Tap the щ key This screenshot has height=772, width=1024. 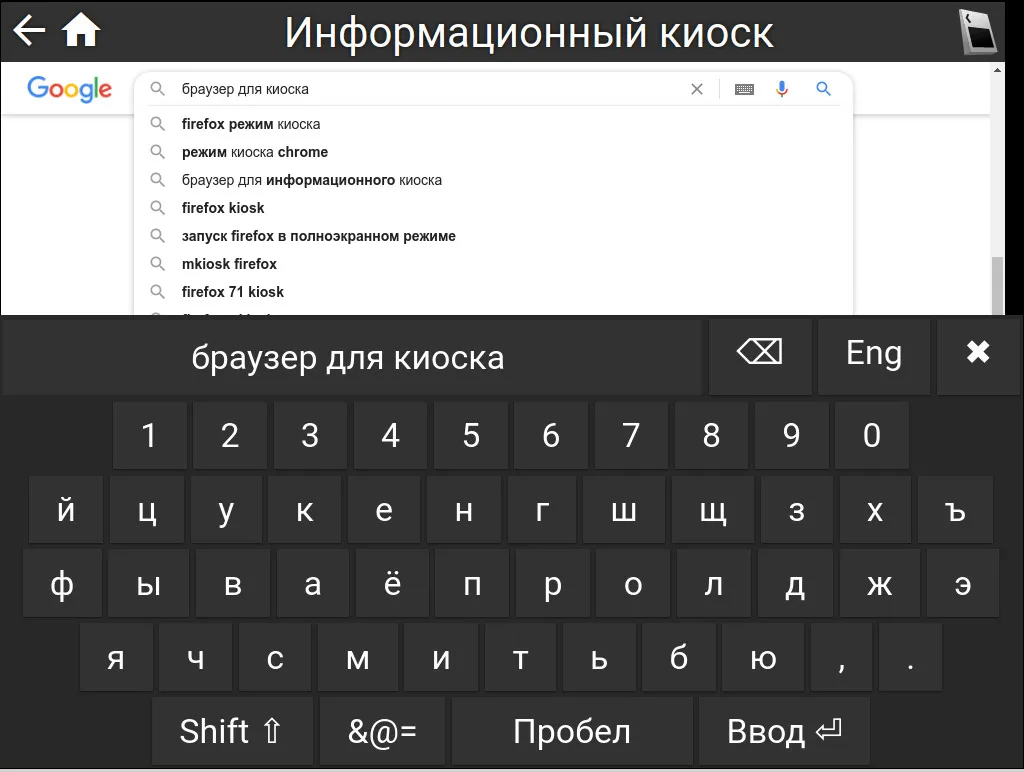[713, 509]
